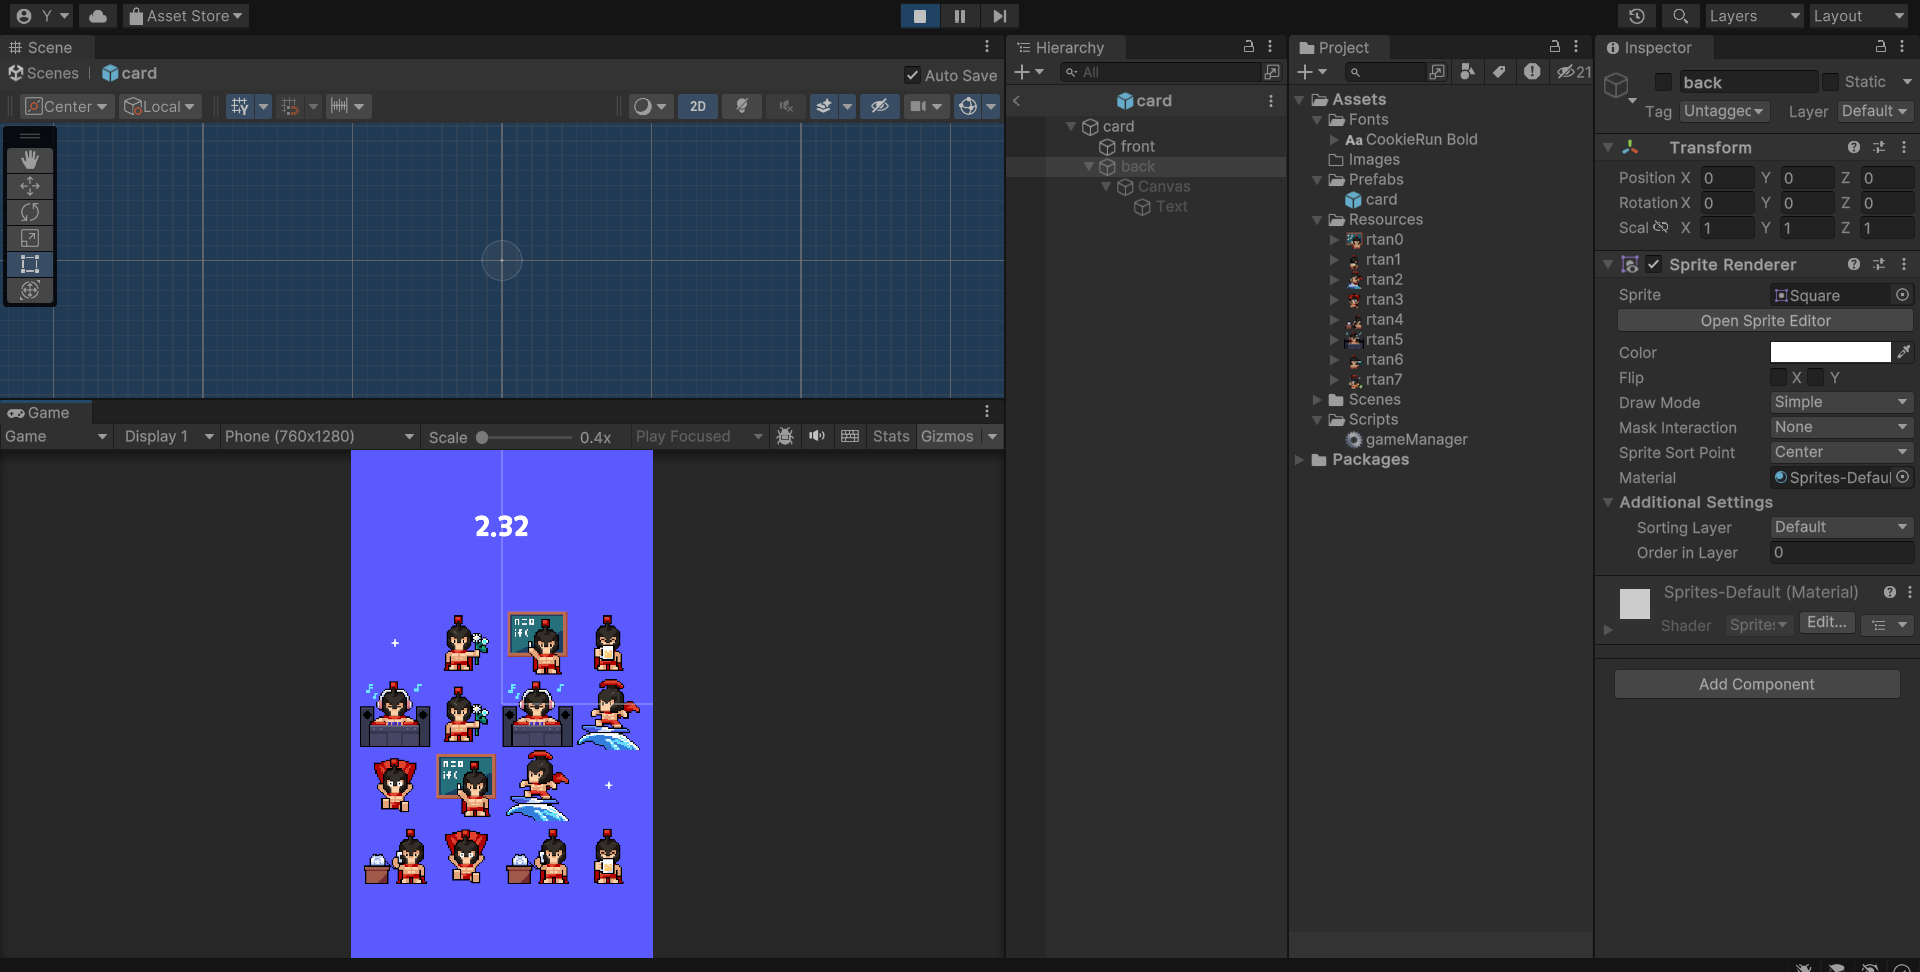Image resolution: width=1920 pixels, height=972 pixels.
Task: Toggle Flip X checkbox
Action: pyautogui.click(x=1778, y=377)
